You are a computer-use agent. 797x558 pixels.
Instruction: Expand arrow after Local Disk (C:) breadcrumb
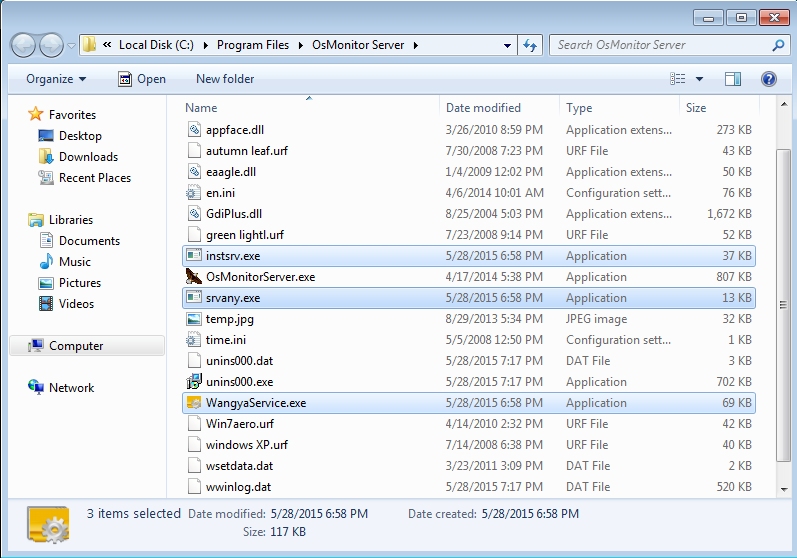tap(205, 45)
